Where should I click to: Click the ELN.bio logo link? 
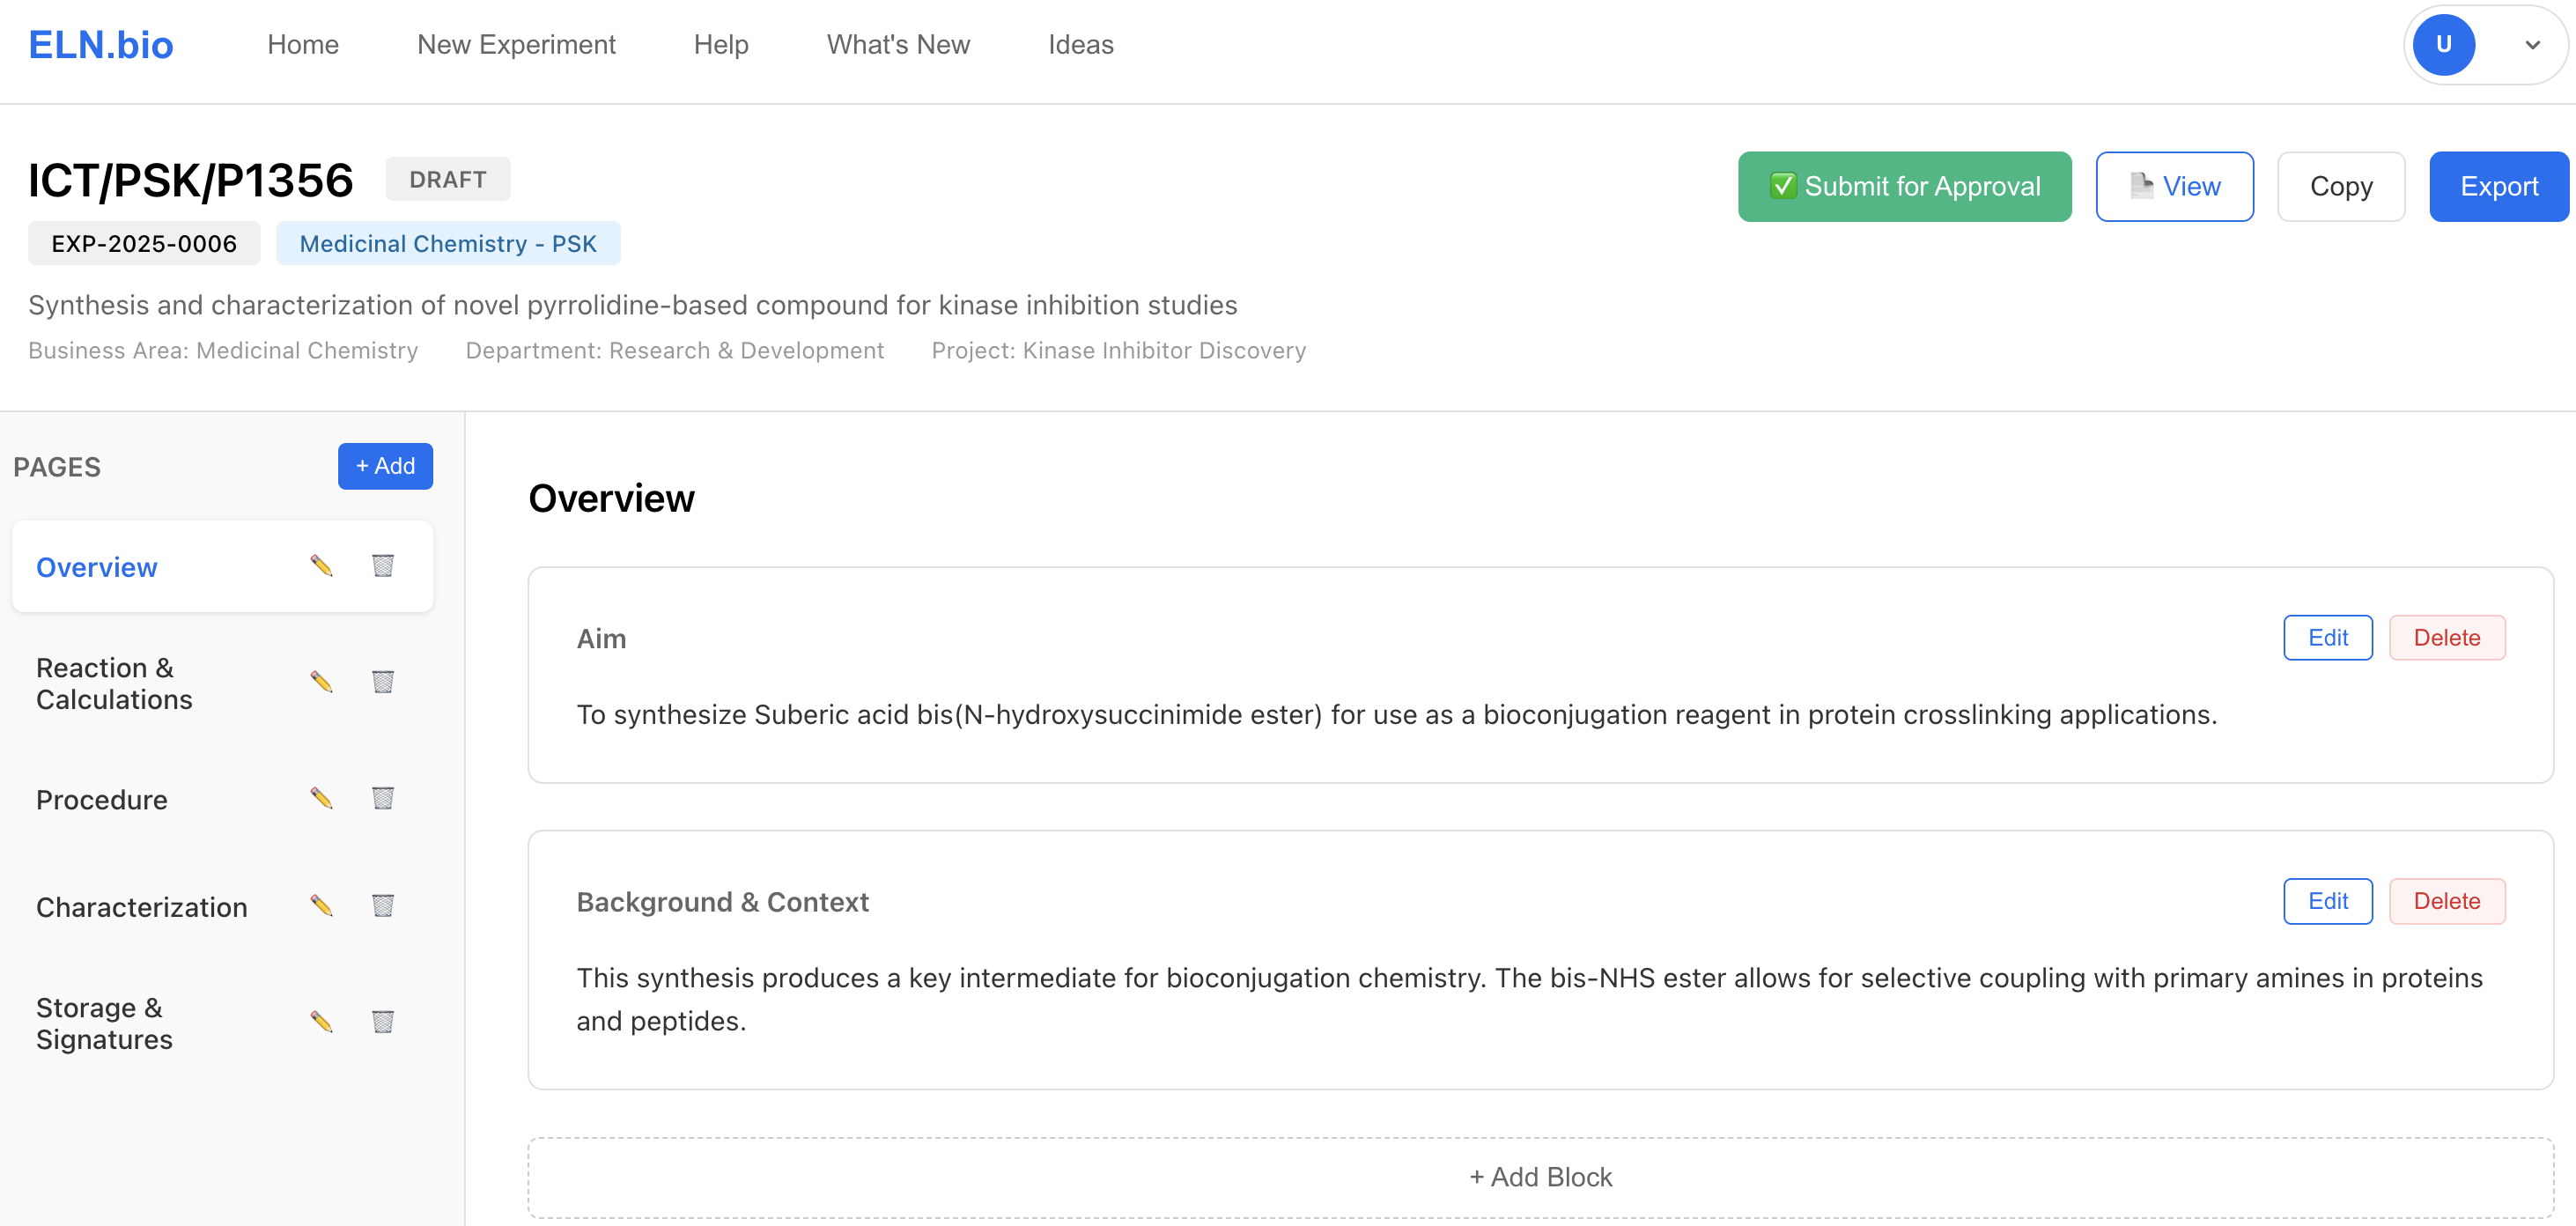[x=101, y=45]
